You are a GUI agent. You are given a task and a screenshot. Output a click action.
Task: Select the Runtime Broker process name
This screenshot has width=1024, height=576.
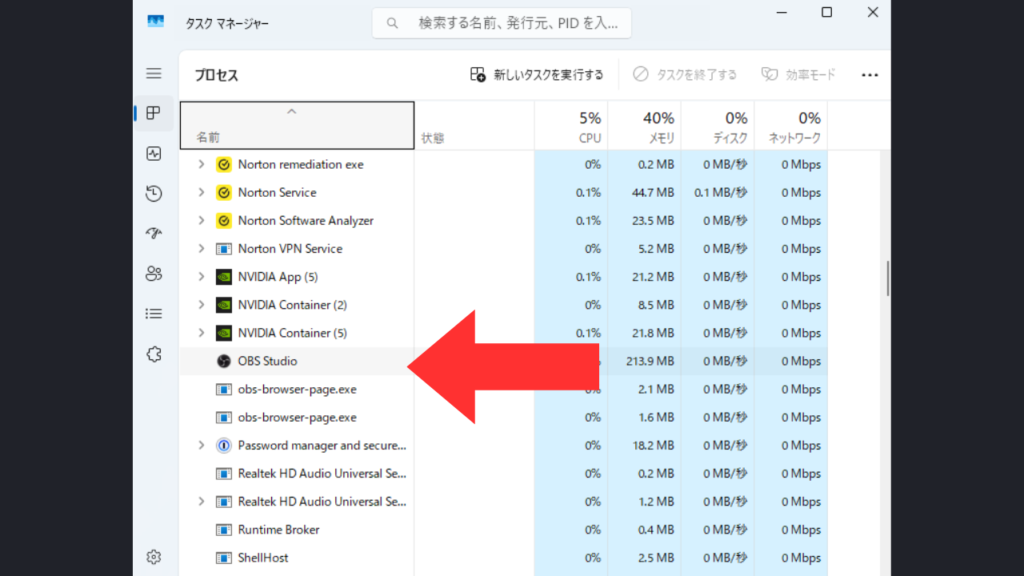coord(279,530)
